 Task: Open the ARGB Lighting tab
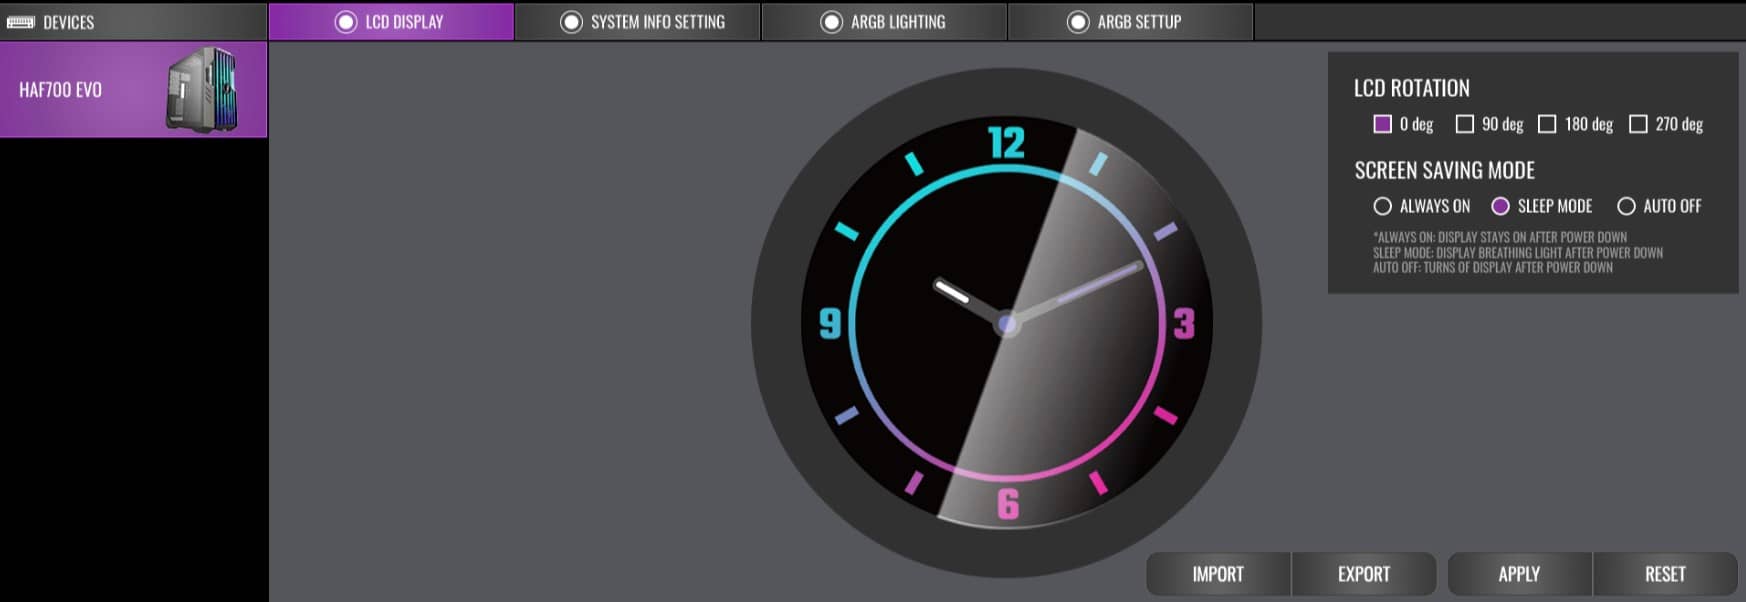click(x=897, y=22)
